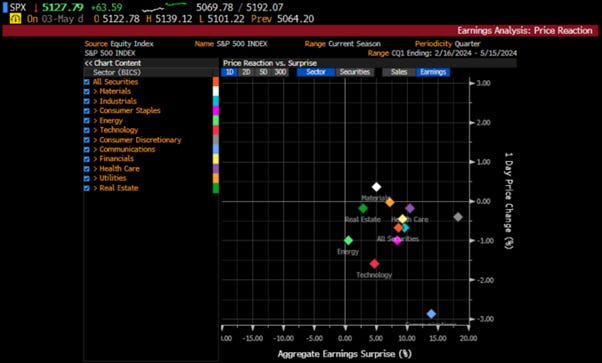Switch to Sales surprise

click(399, 72)
